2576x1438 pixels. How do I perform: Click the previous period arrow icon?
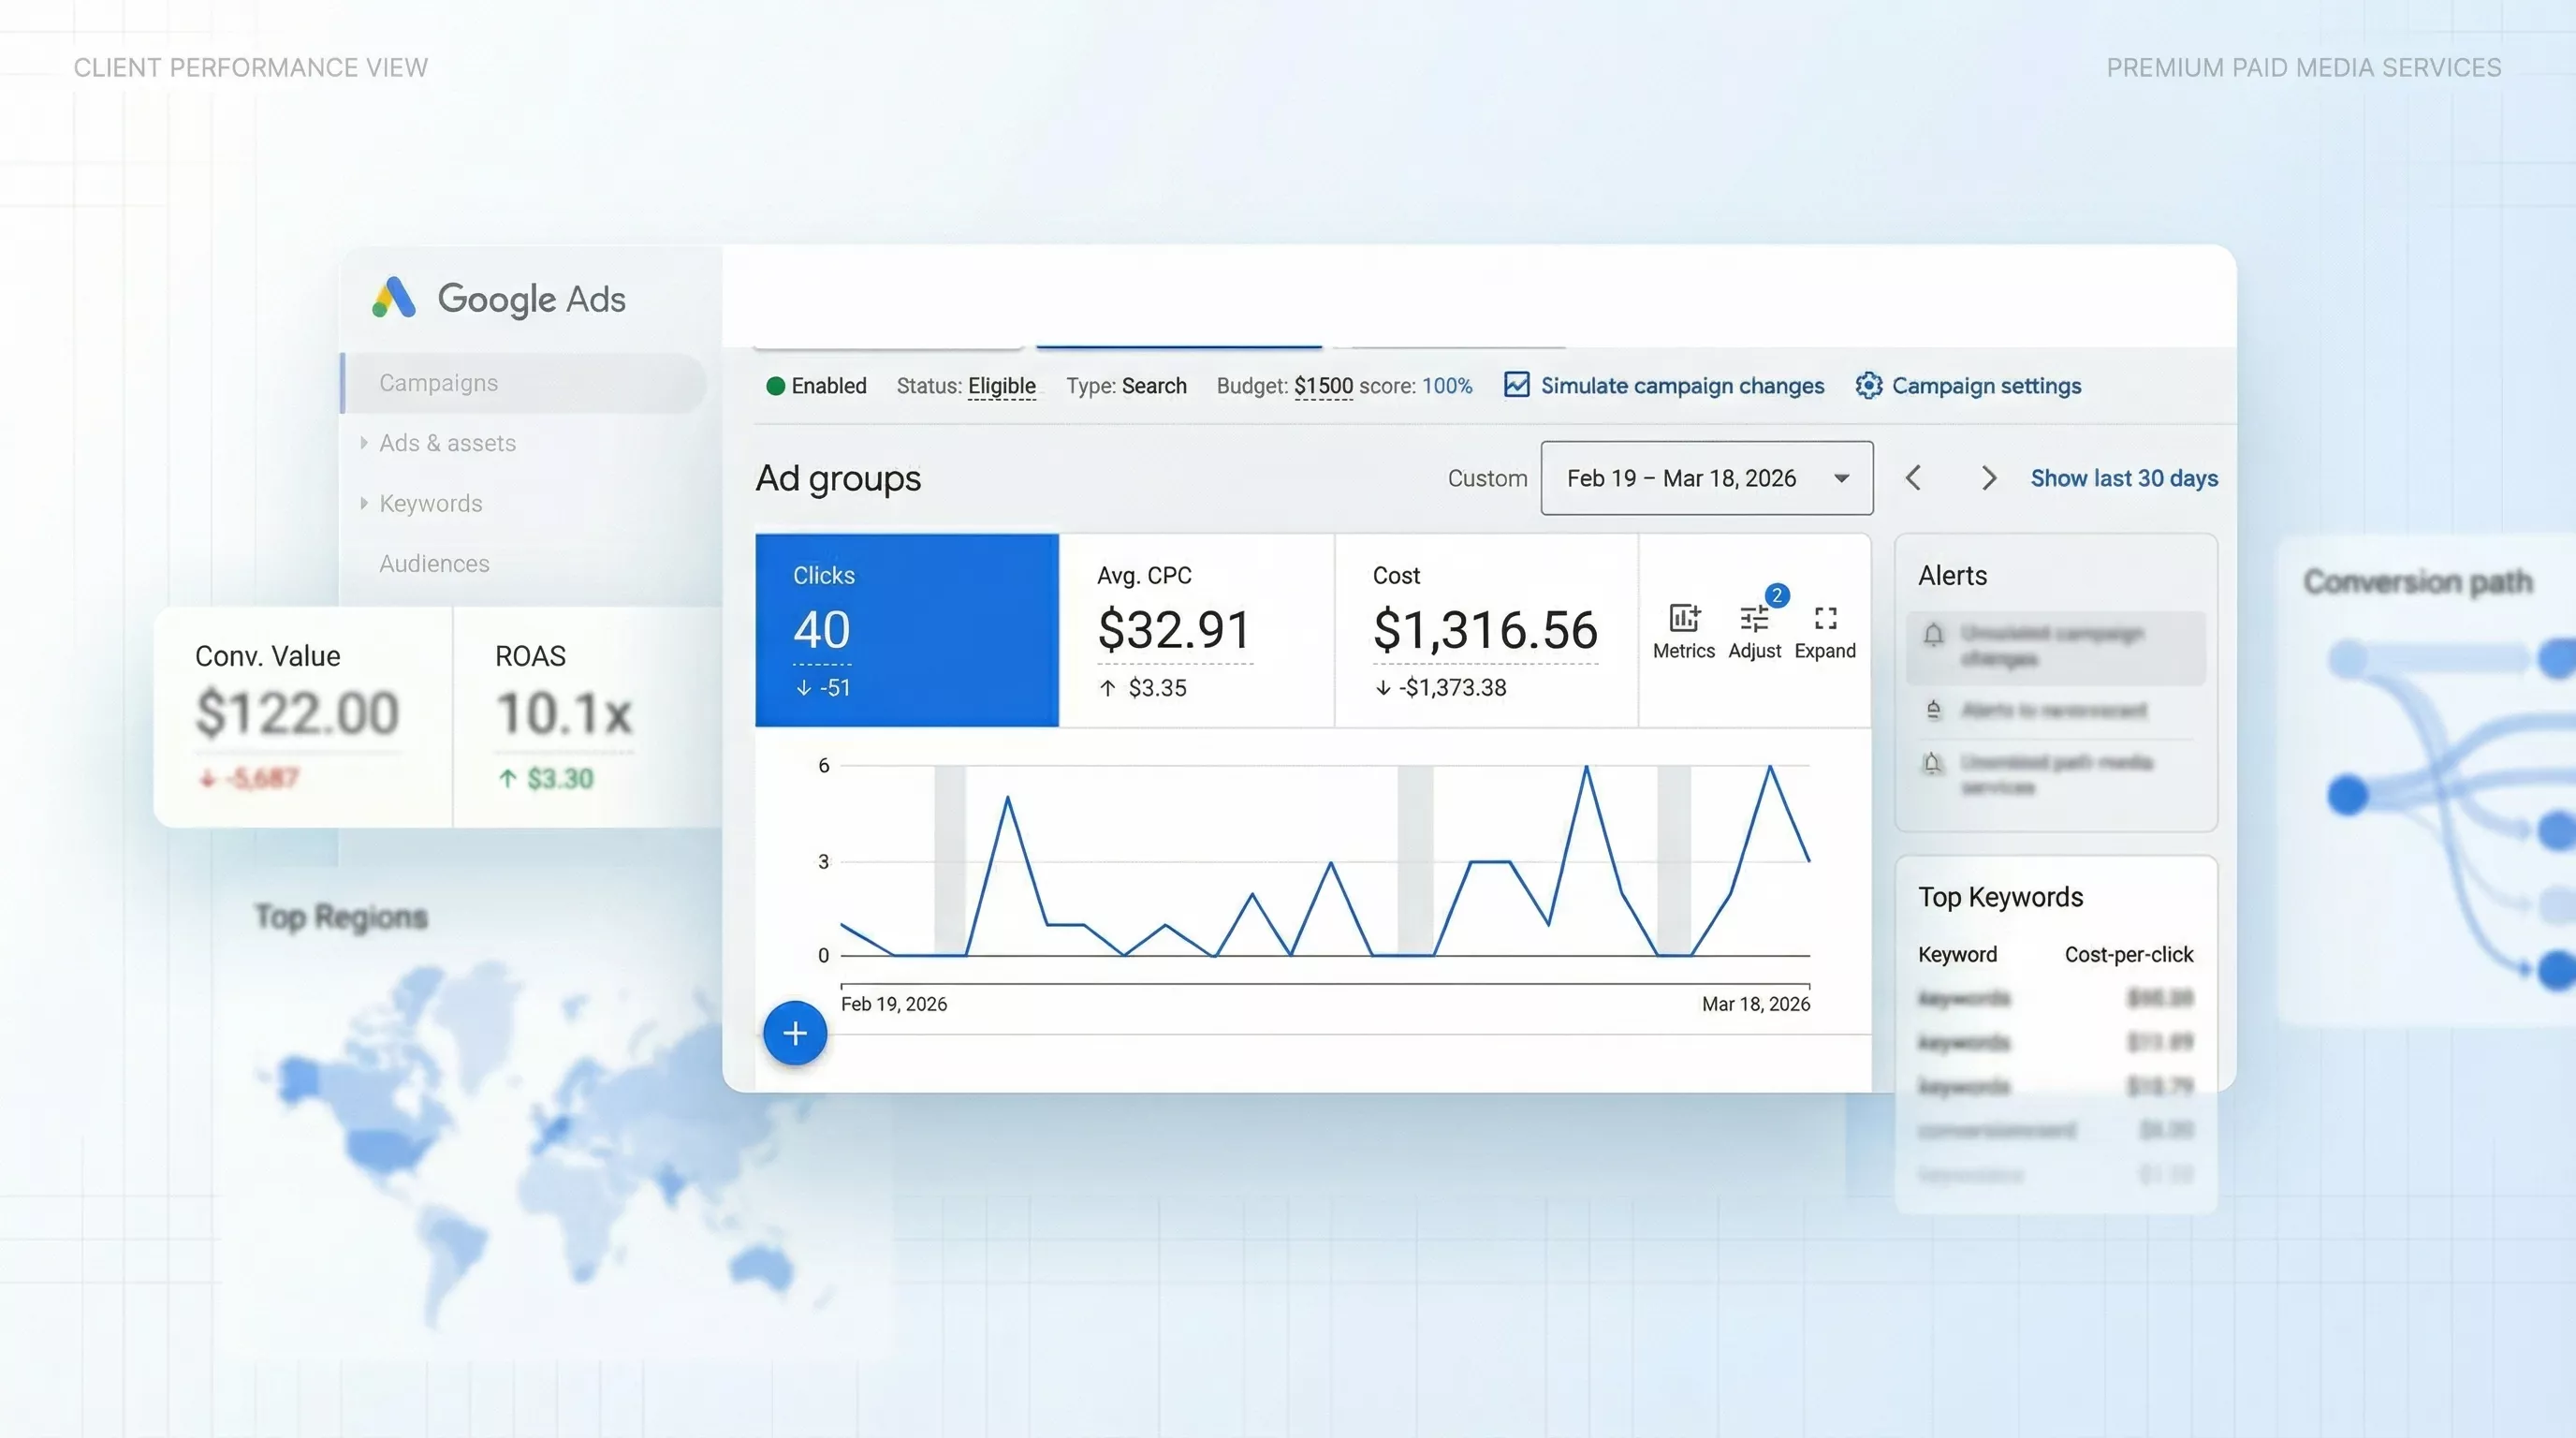coord(1913,478)
